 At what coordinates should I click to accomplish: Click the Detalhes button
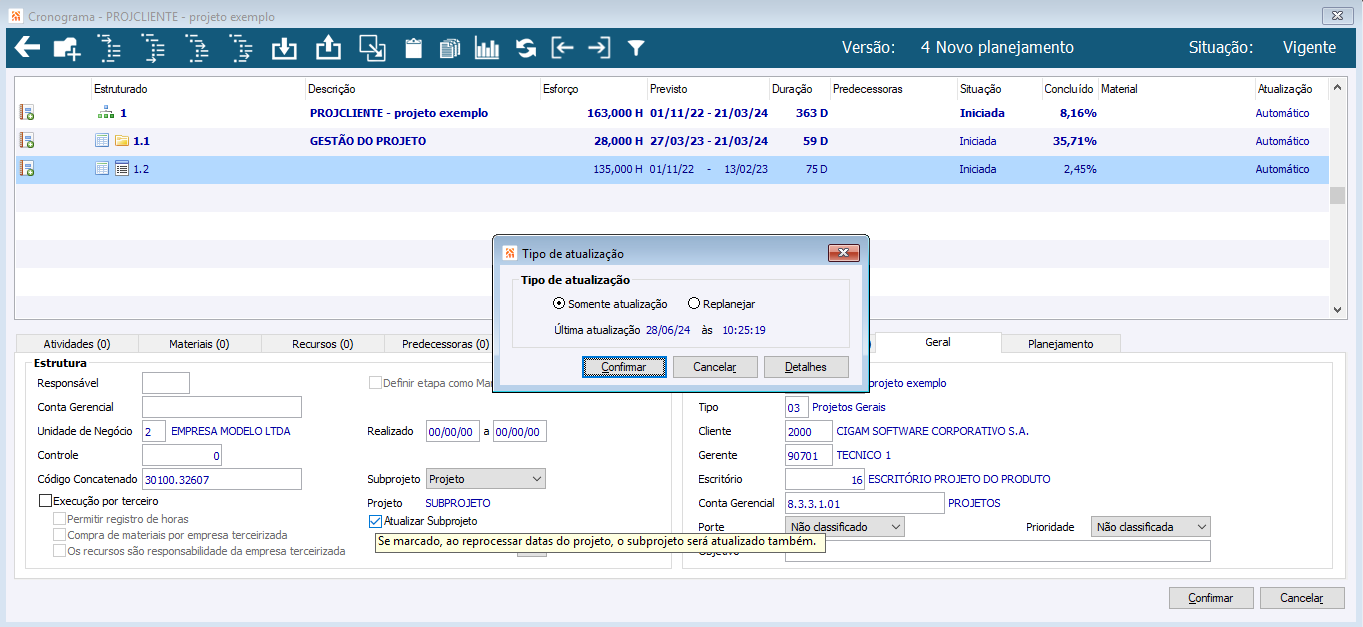(806, 367)
